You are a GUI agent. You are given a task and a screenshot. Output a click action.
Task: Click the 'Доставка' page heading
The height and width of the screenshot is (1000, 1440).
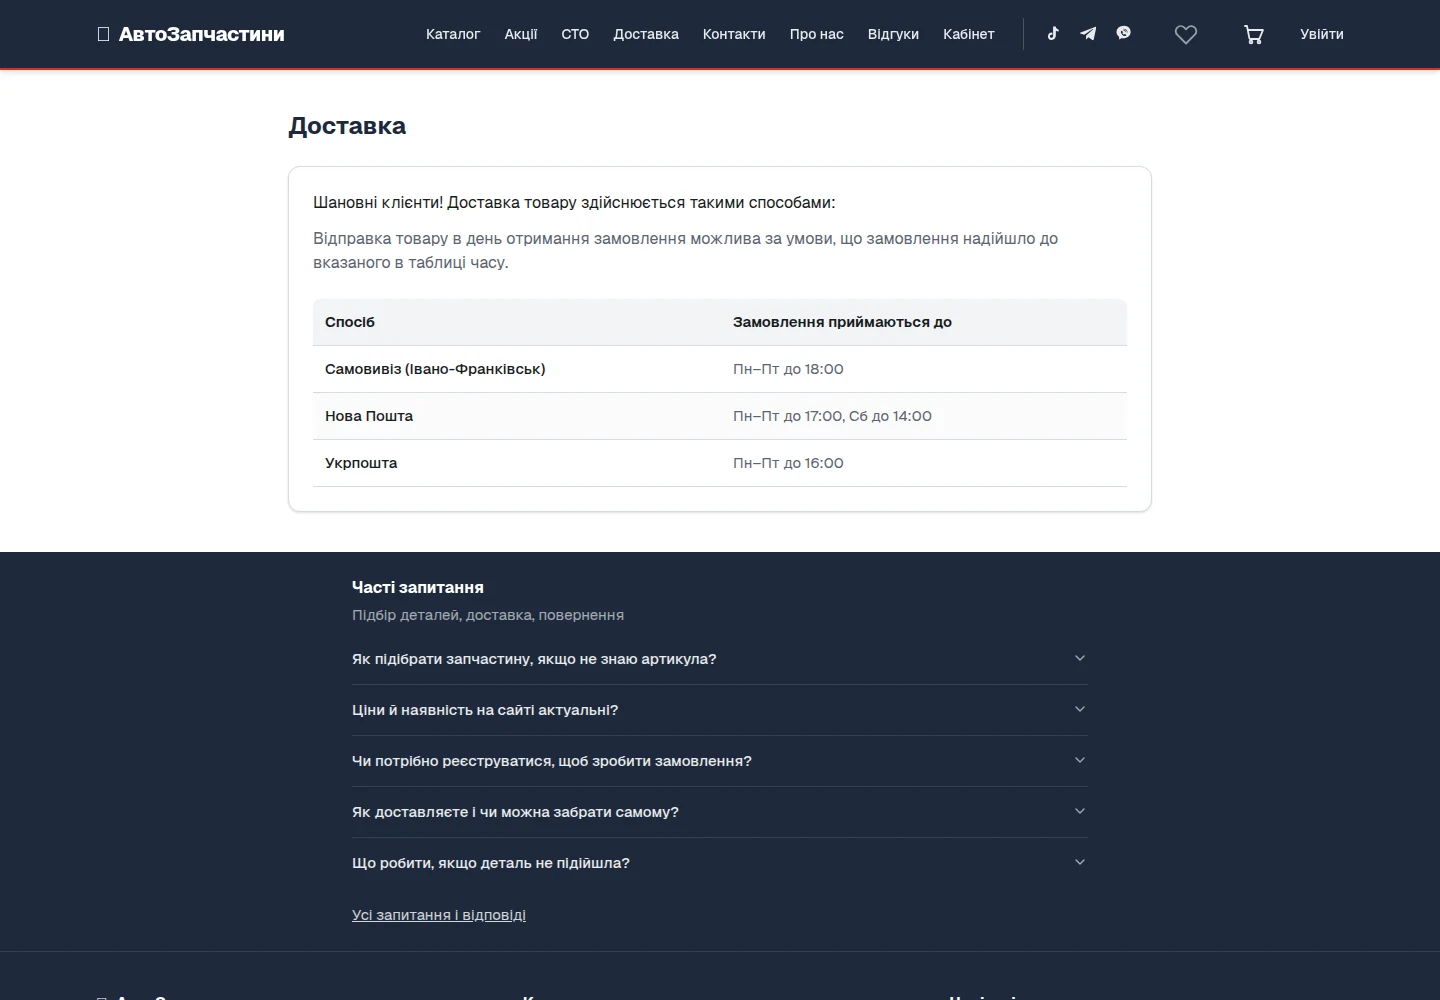point(347,126)
